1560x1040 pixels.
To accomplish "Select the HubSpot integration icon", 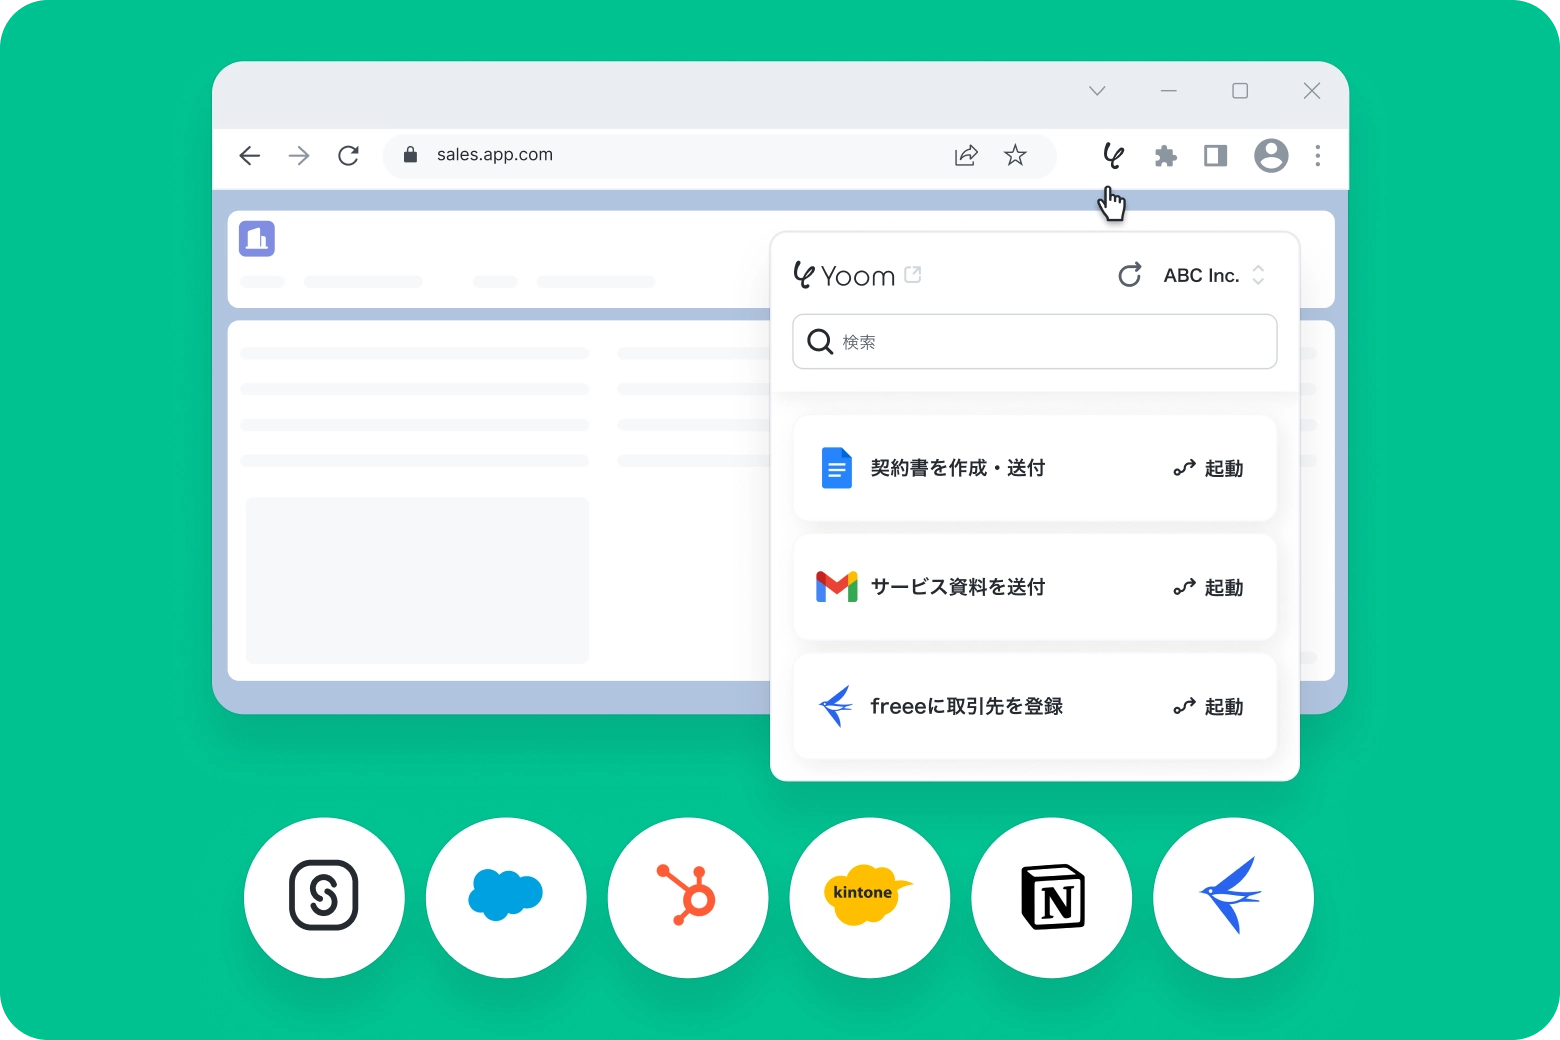I will (x=688, y=897).
